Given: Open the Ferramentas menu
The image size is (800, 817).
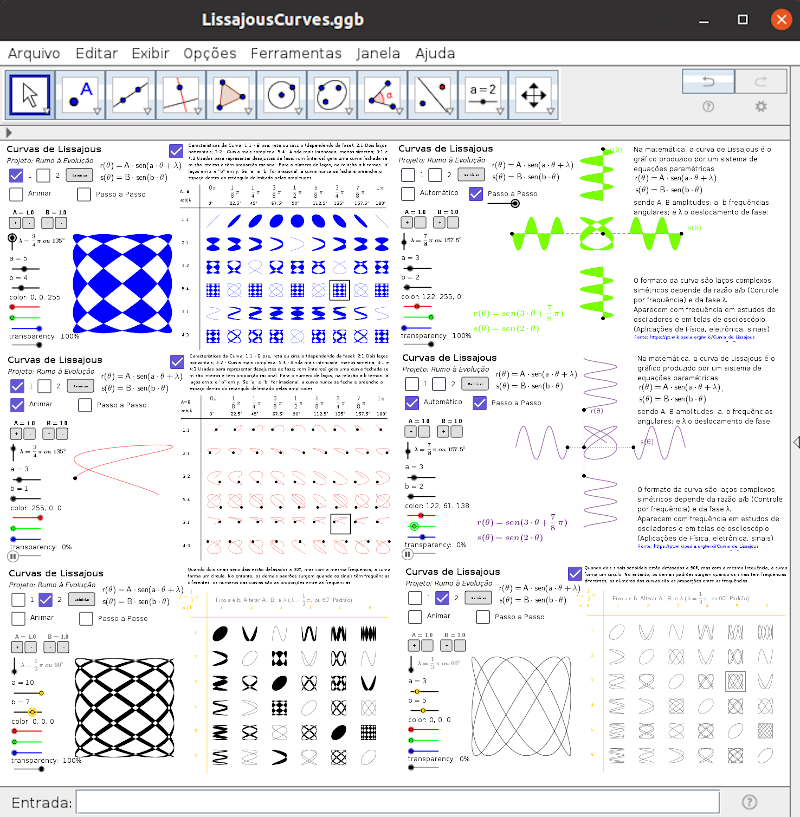Looking at the screenshot, I should coord(296,53).
